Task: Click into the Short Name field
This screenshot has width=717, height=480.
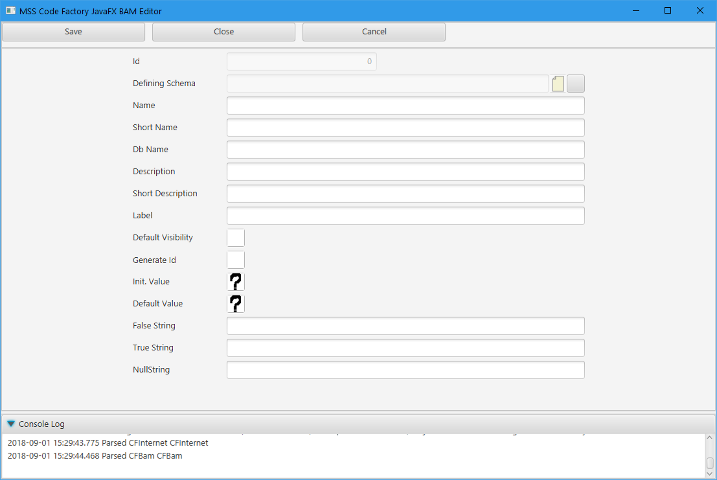Action: pyautogui.click(x=405, y=128)
